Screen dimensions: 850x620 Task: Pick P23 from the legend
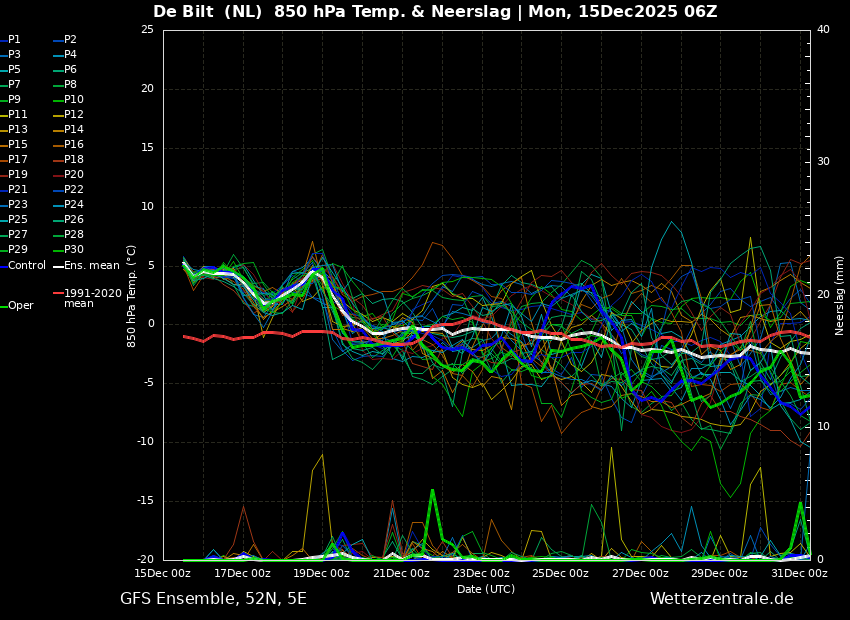click(x=17, y=204)
